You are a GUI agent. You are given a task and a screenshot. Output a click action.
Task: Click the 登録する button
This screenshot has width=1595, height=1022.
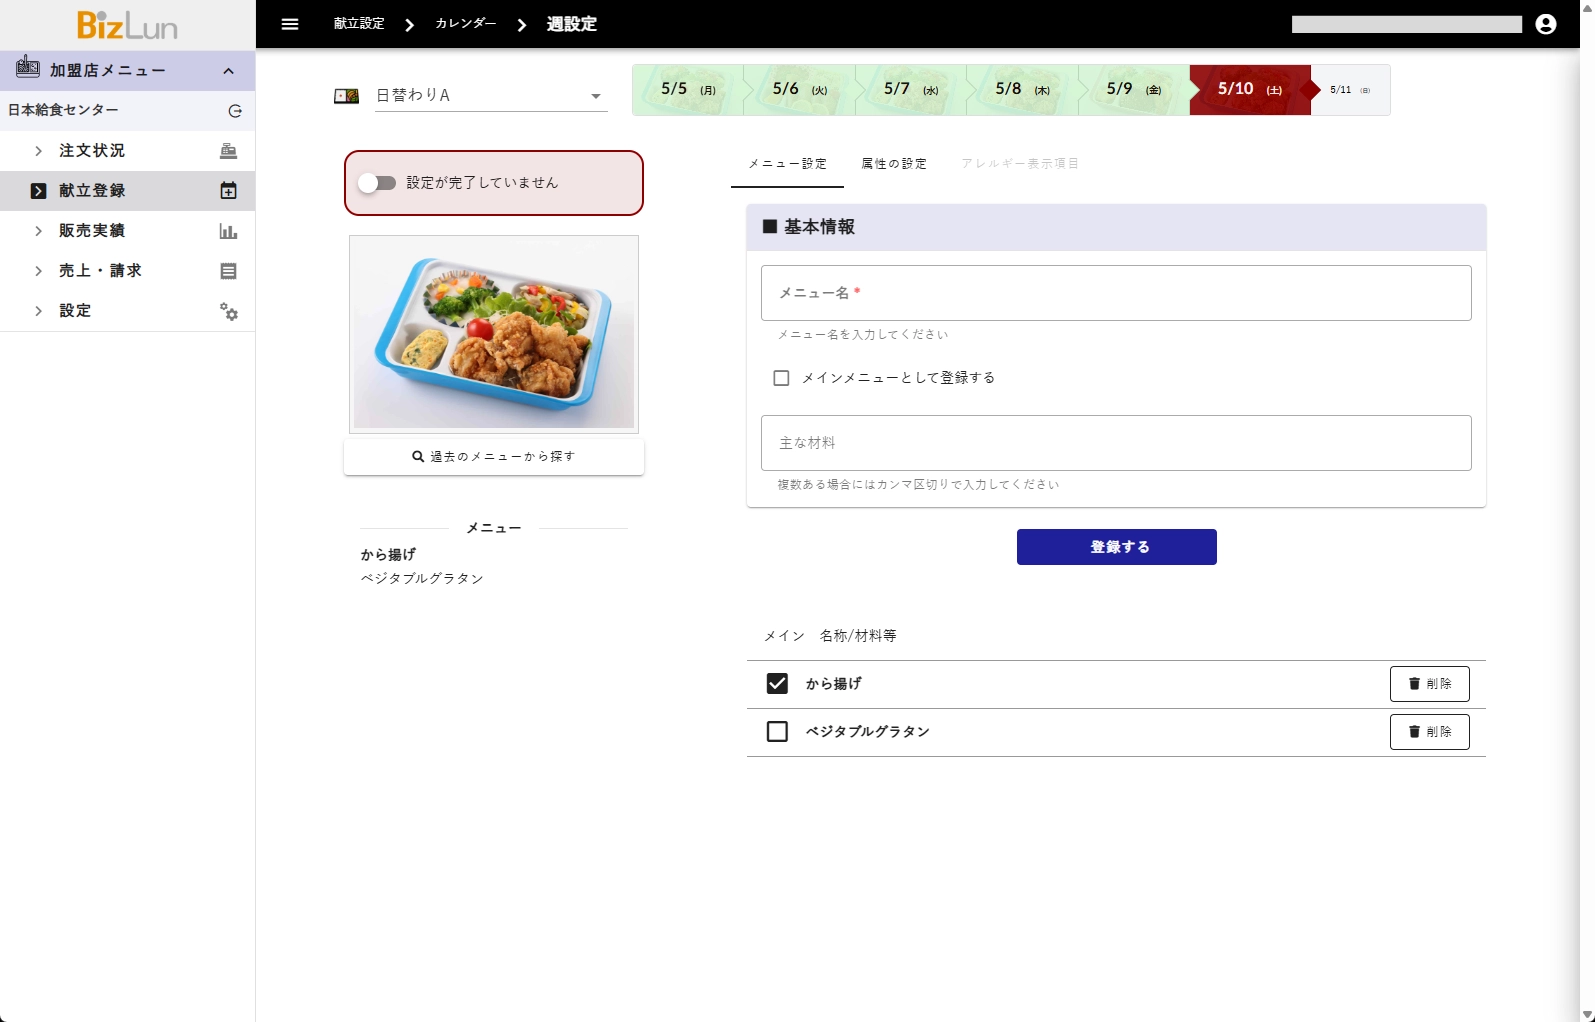coord(1116,547)
